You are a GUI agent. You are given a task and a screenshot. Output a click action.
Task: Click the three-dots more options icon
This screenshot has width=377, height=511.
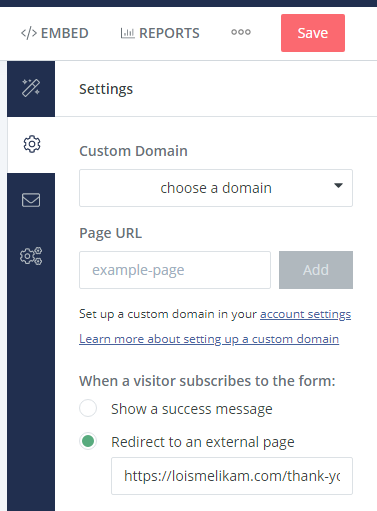point(241,32)
